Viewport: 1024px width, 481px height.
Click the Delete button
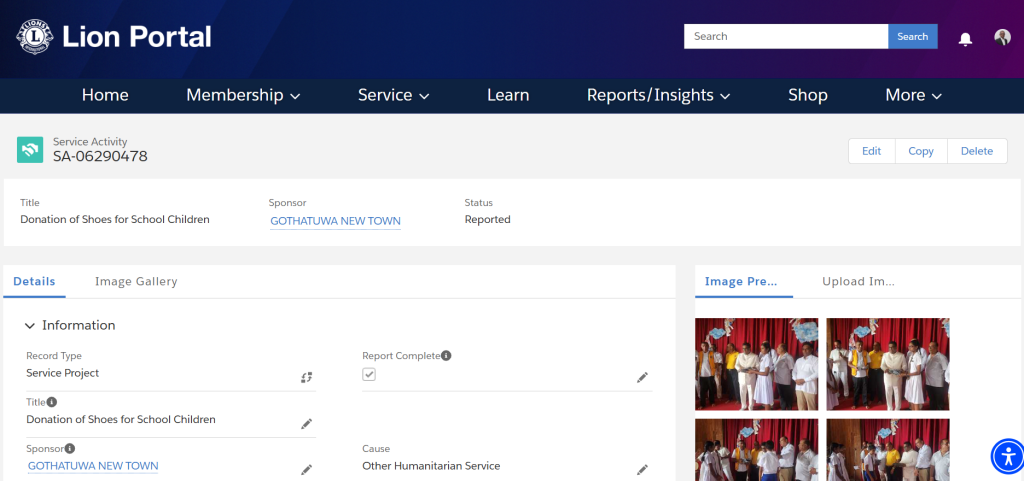click(x=977, y=151)
